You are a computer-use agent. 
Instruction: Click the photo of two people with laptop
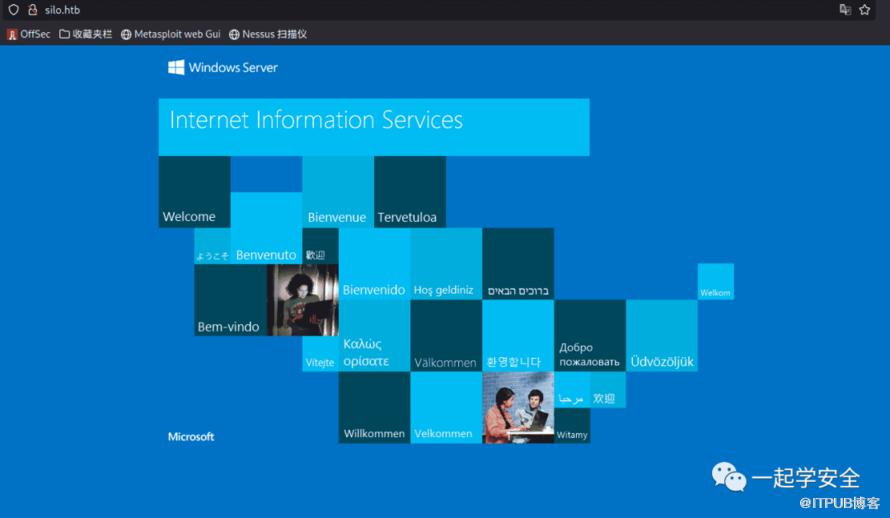518,407
